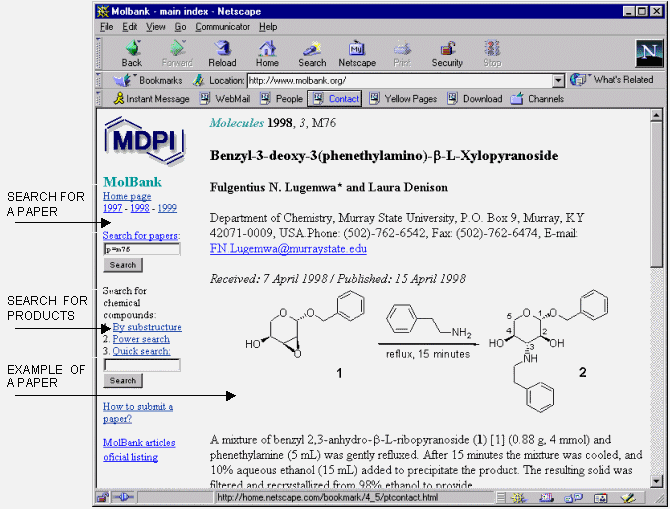Open the Go menu
Screen dimensions: 670x509
point(180,27)
